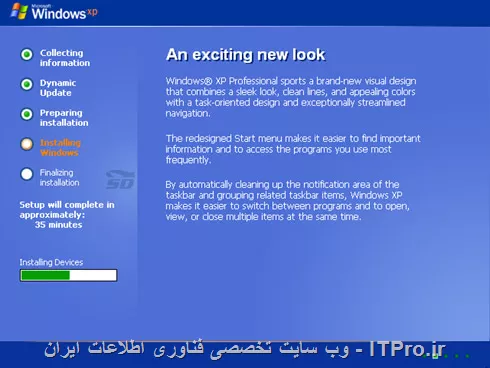Select the Collecting information step indicator
Viewport: 490px width, 368px height.
(x=27, y=54)
